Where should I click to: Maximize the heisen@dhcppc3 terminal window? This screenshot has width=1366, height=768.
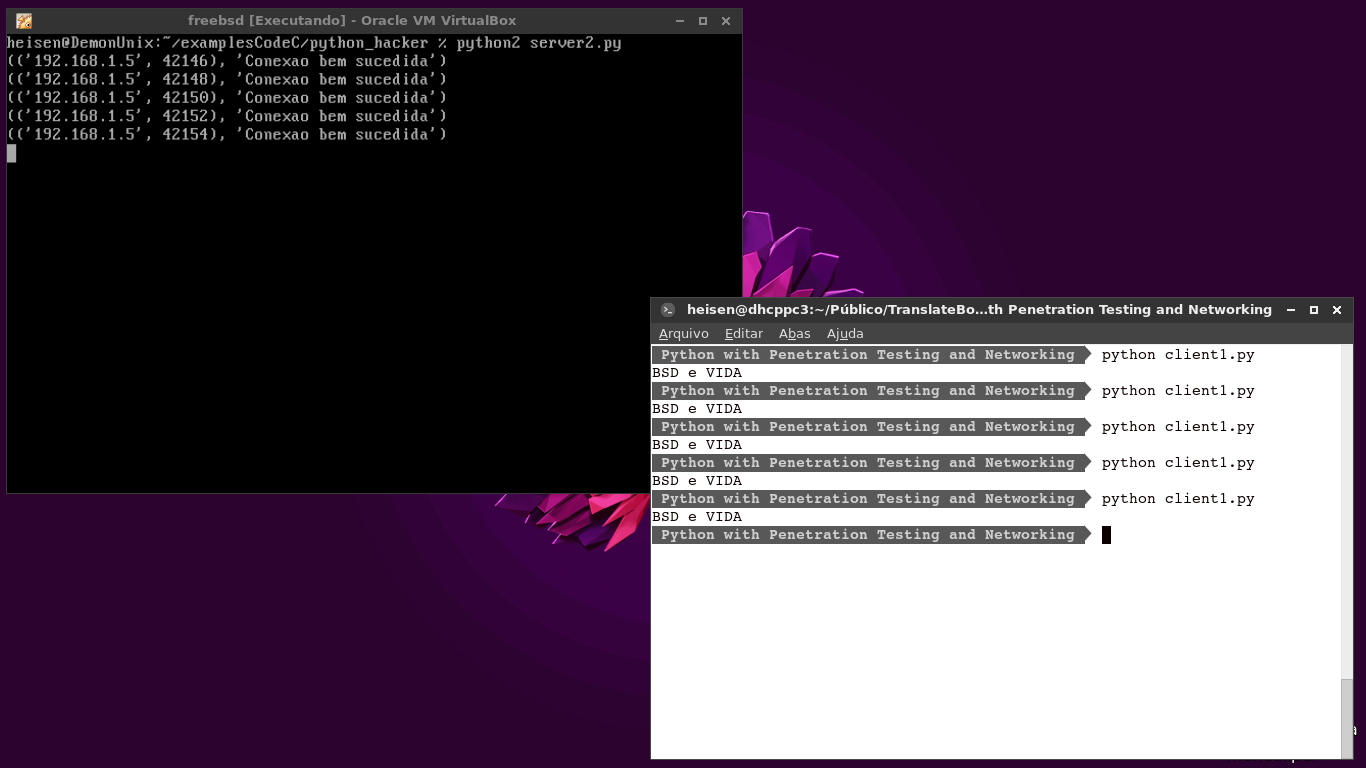pos(1314,310)
